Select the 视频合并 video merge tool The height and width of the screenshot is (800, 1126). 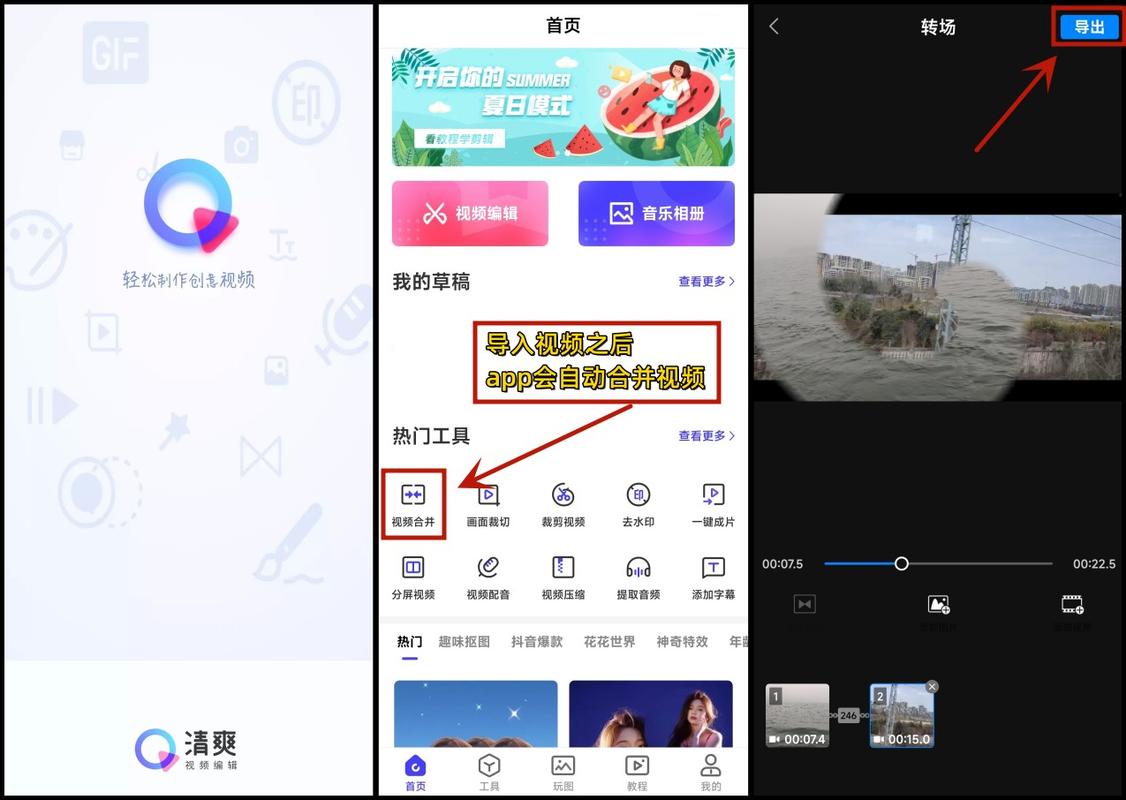click(415, 502)
